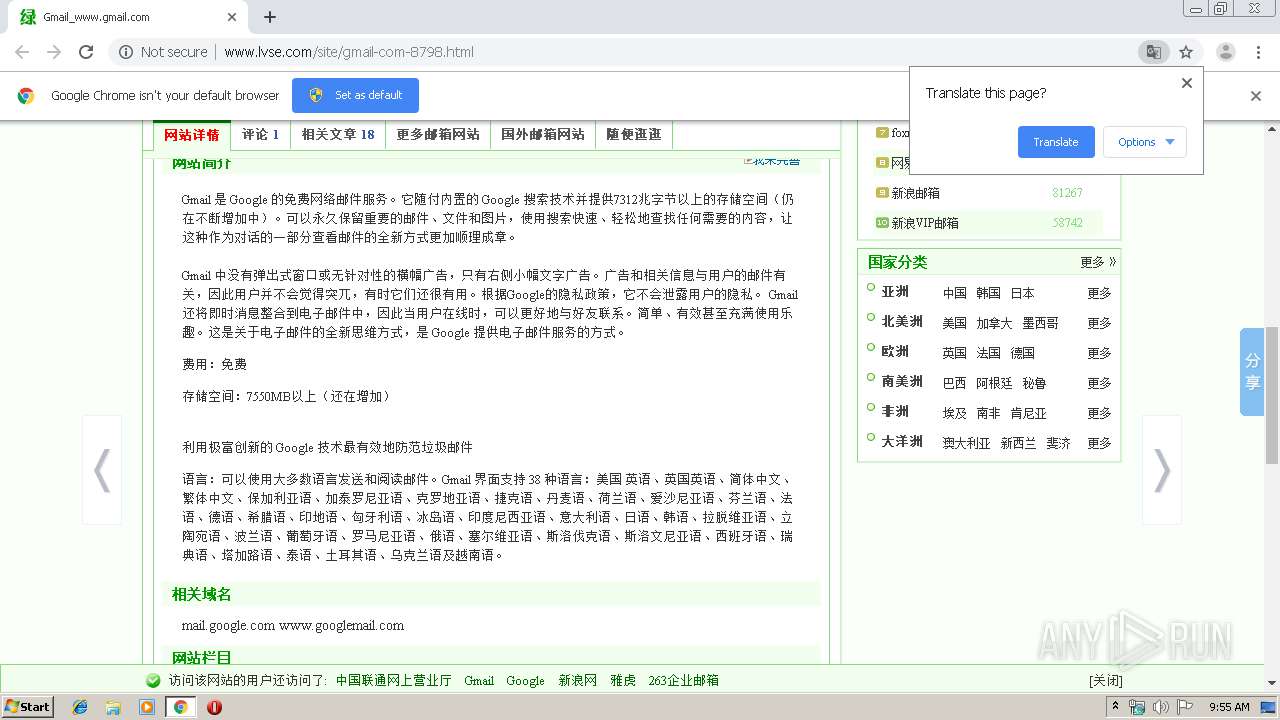Open the 北美洲 category link
This screenshot has width=1280, height=720.
(x=902, y=322)
